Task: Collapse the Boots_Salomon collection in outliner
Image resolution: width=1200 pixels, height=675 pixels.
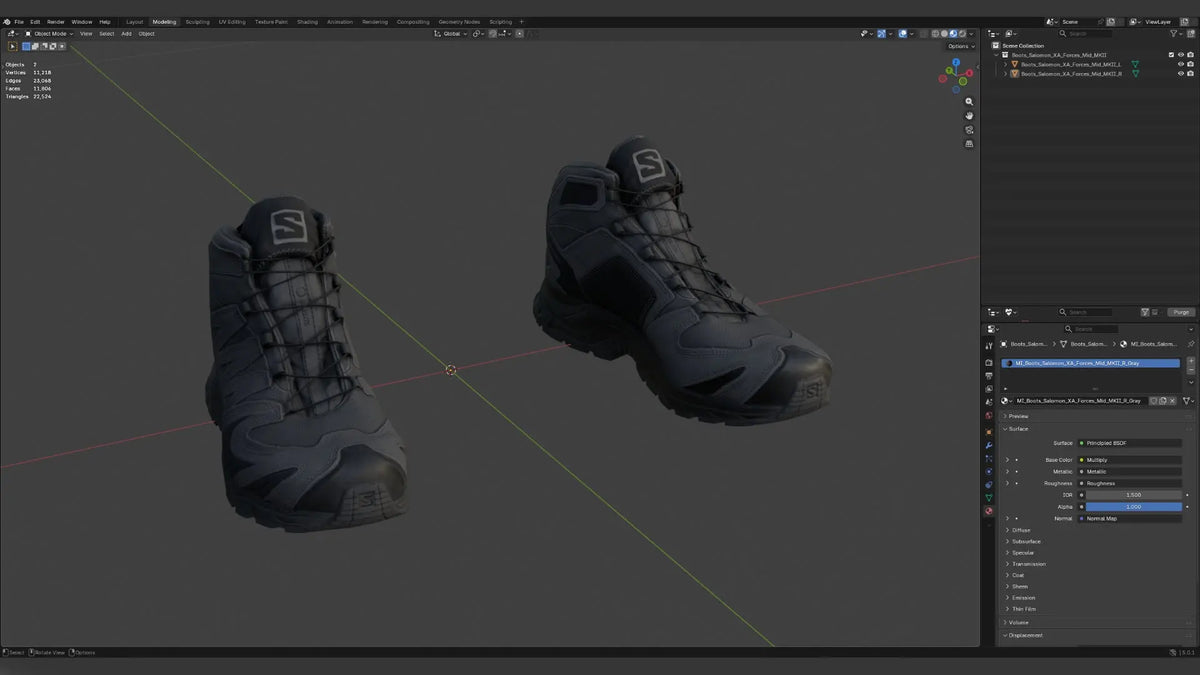Action: (x=997, y=55)
